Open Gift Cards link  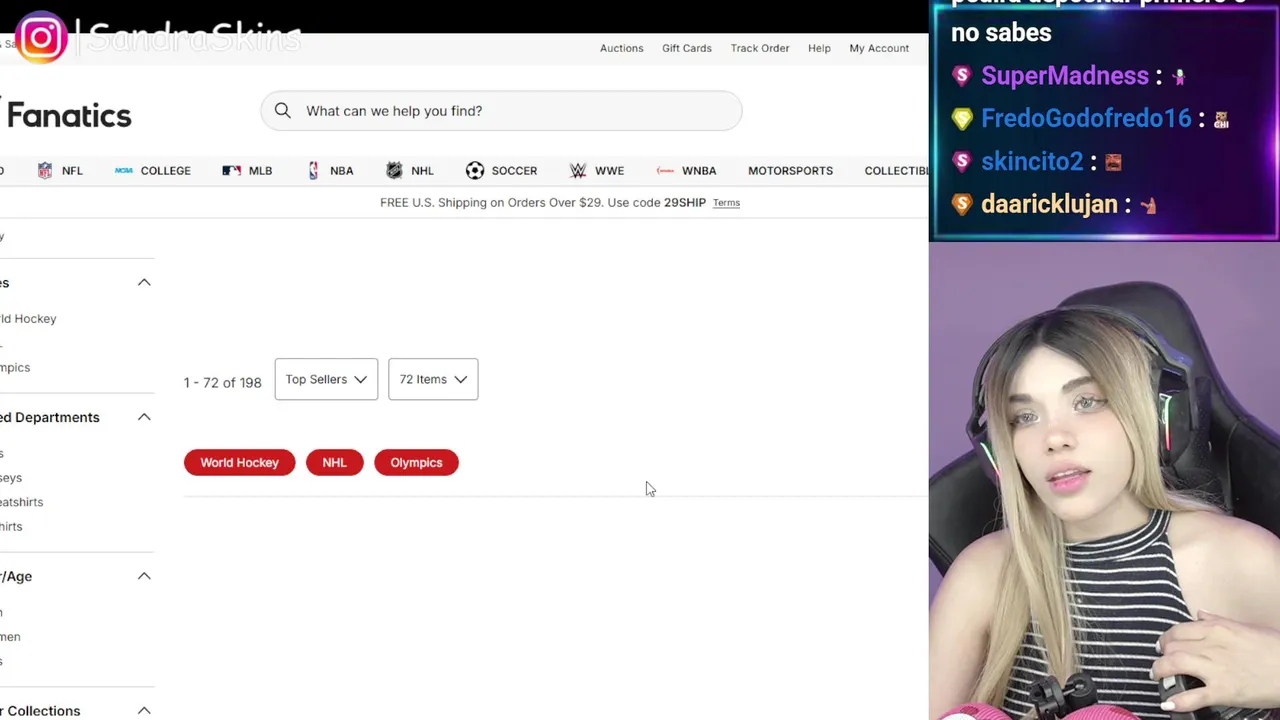tap(687, 48)
